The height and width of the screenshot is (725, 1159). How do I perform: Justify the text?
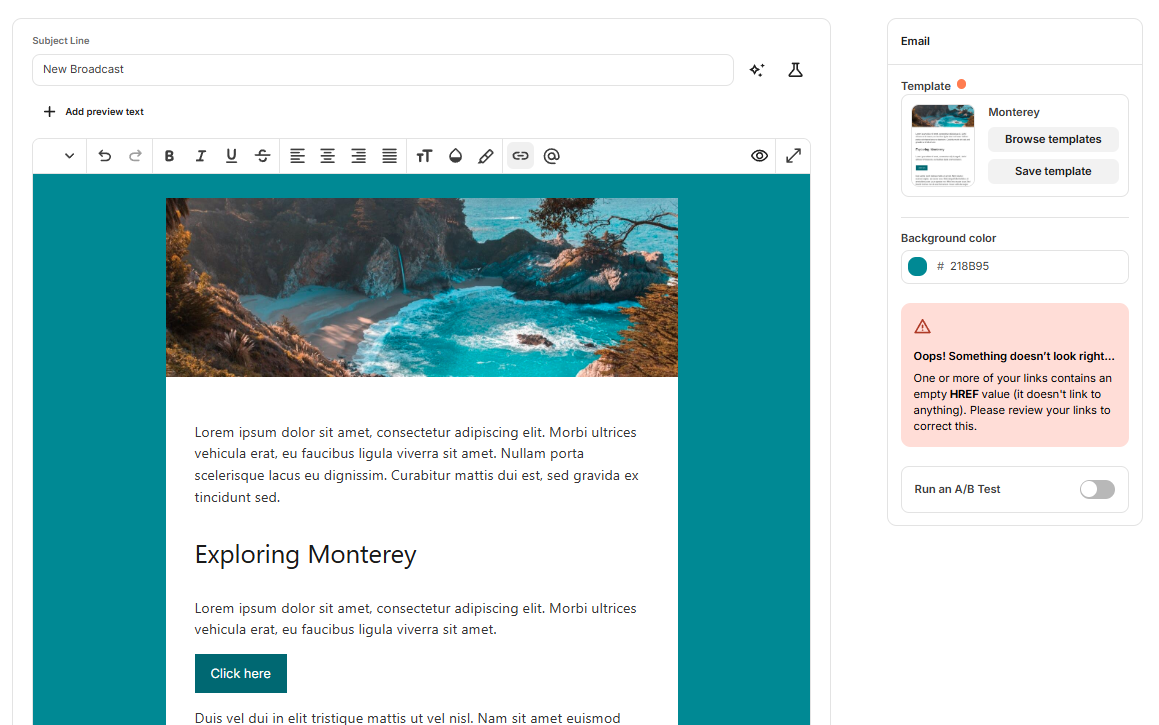(390, 156)
